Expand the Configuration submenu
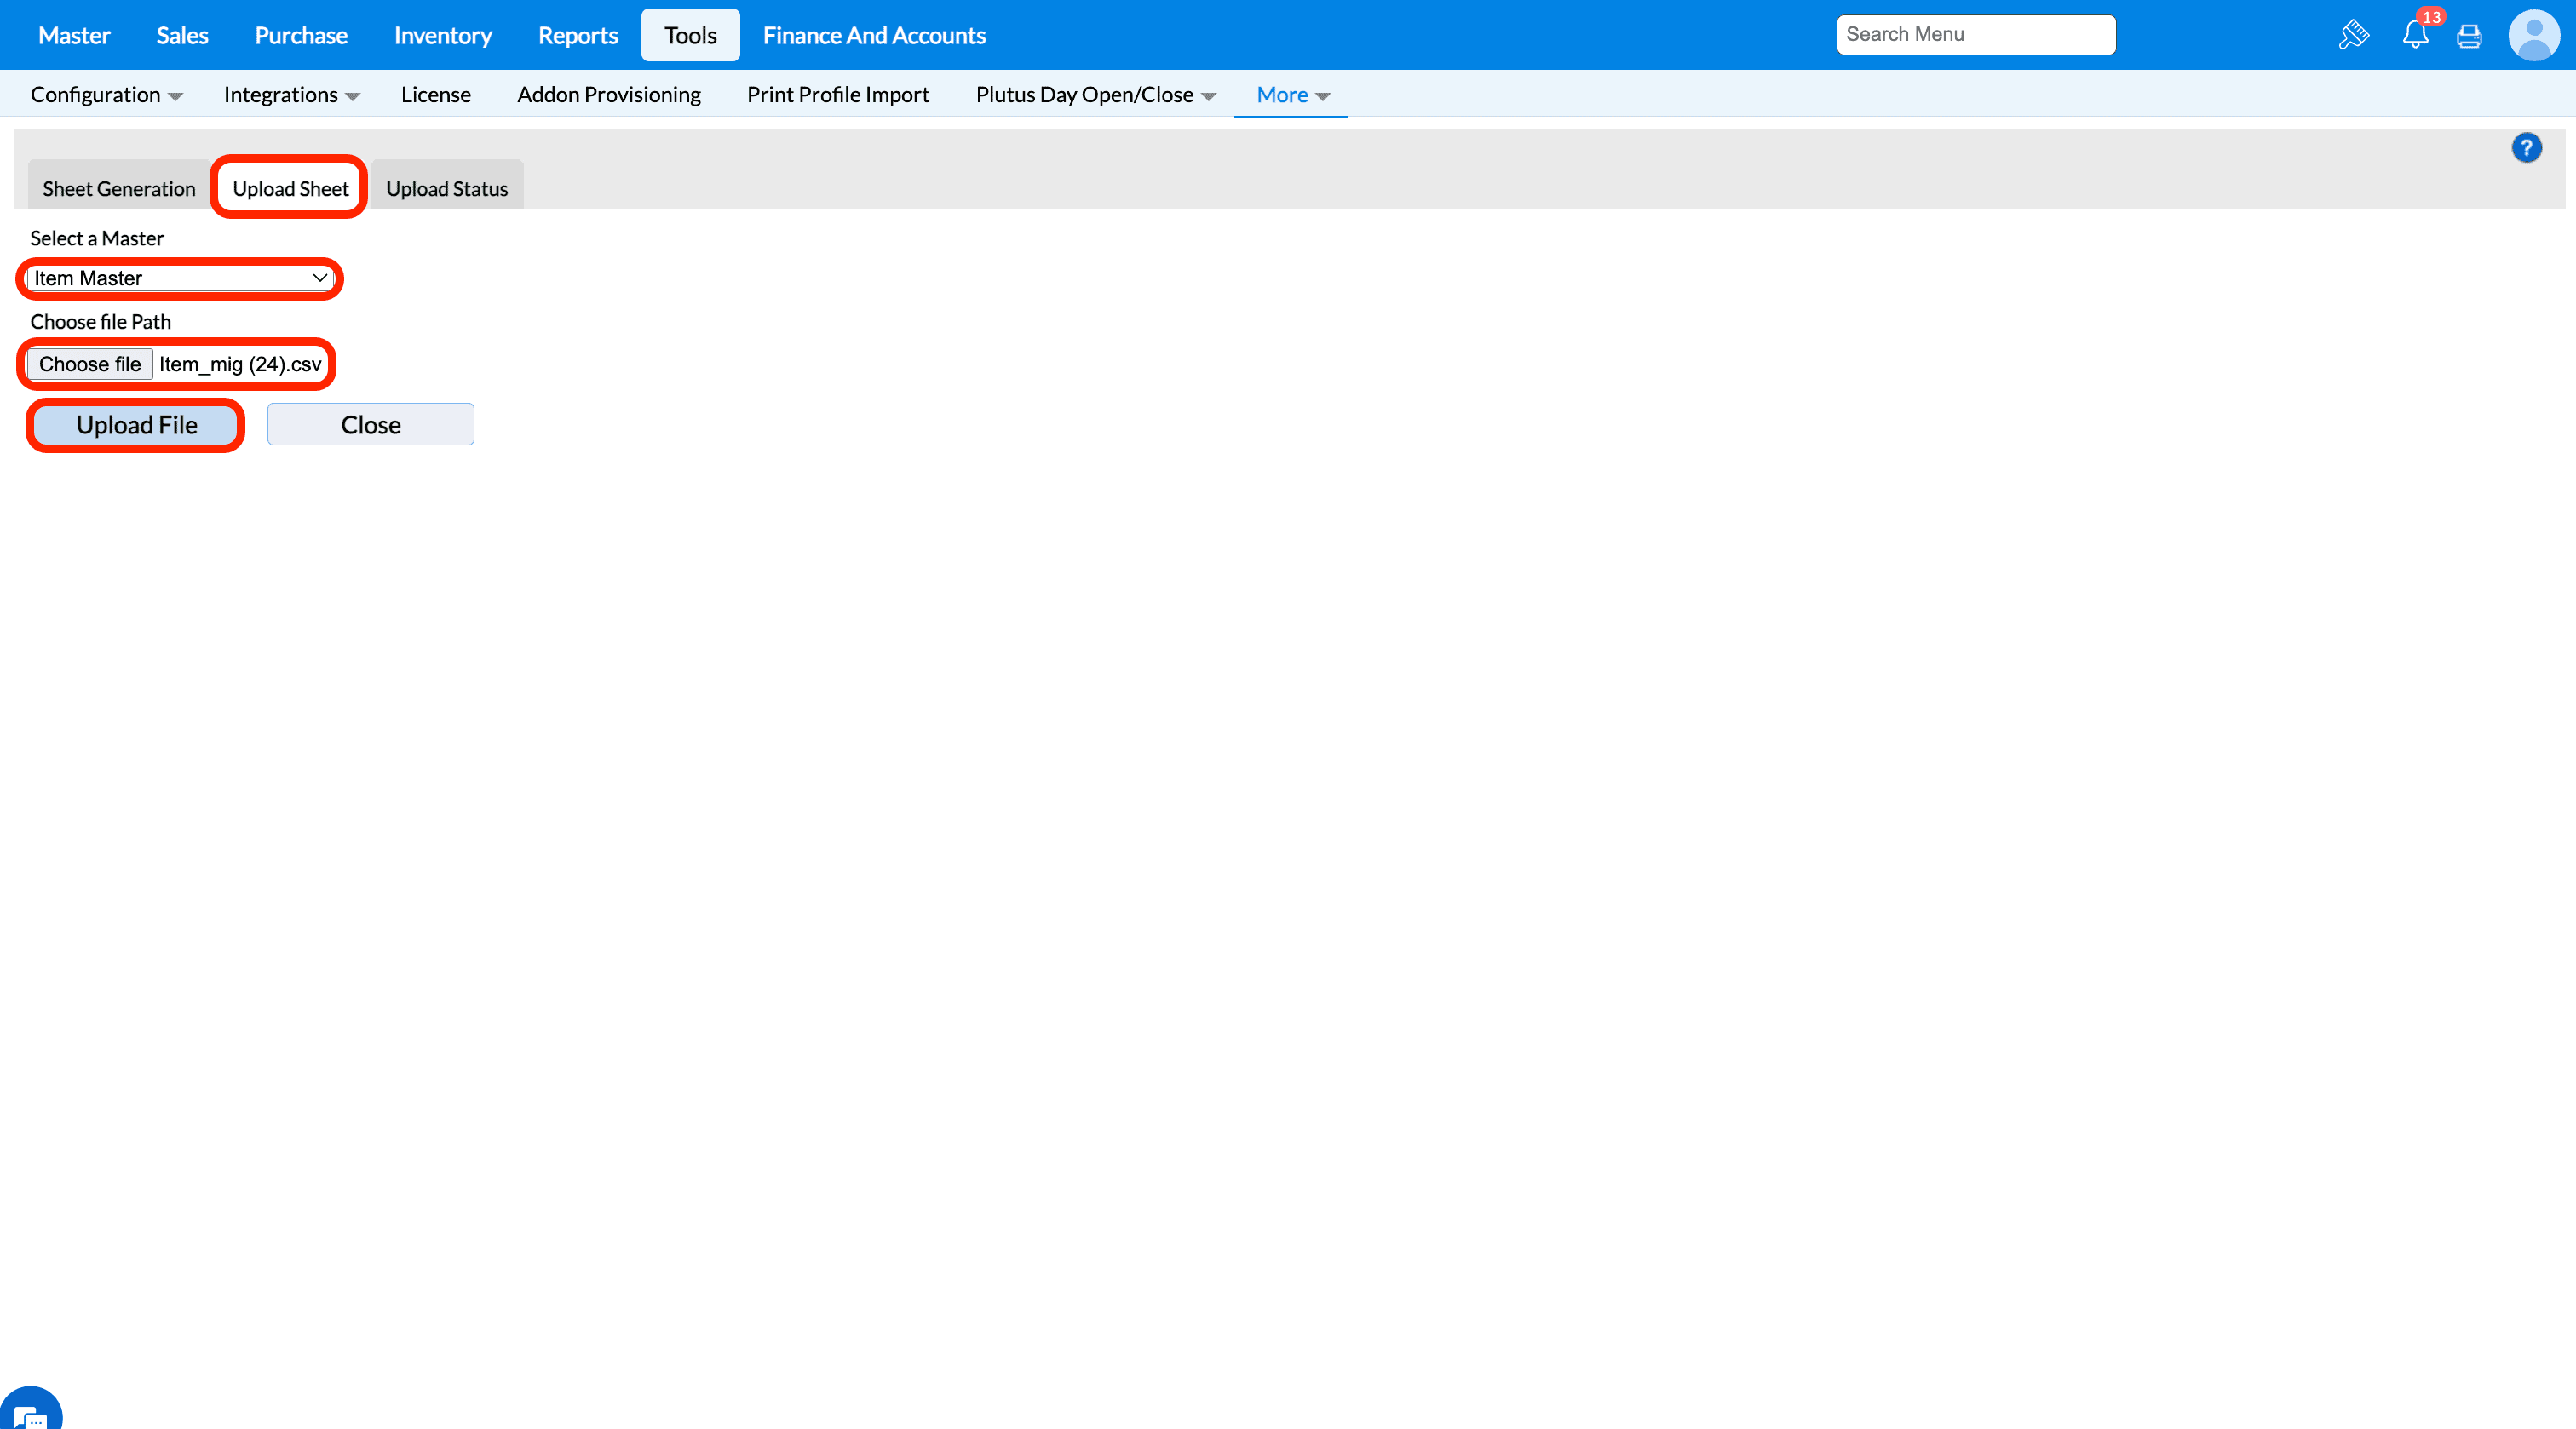Viewport: 2576px width, 1429px height. 106,95
